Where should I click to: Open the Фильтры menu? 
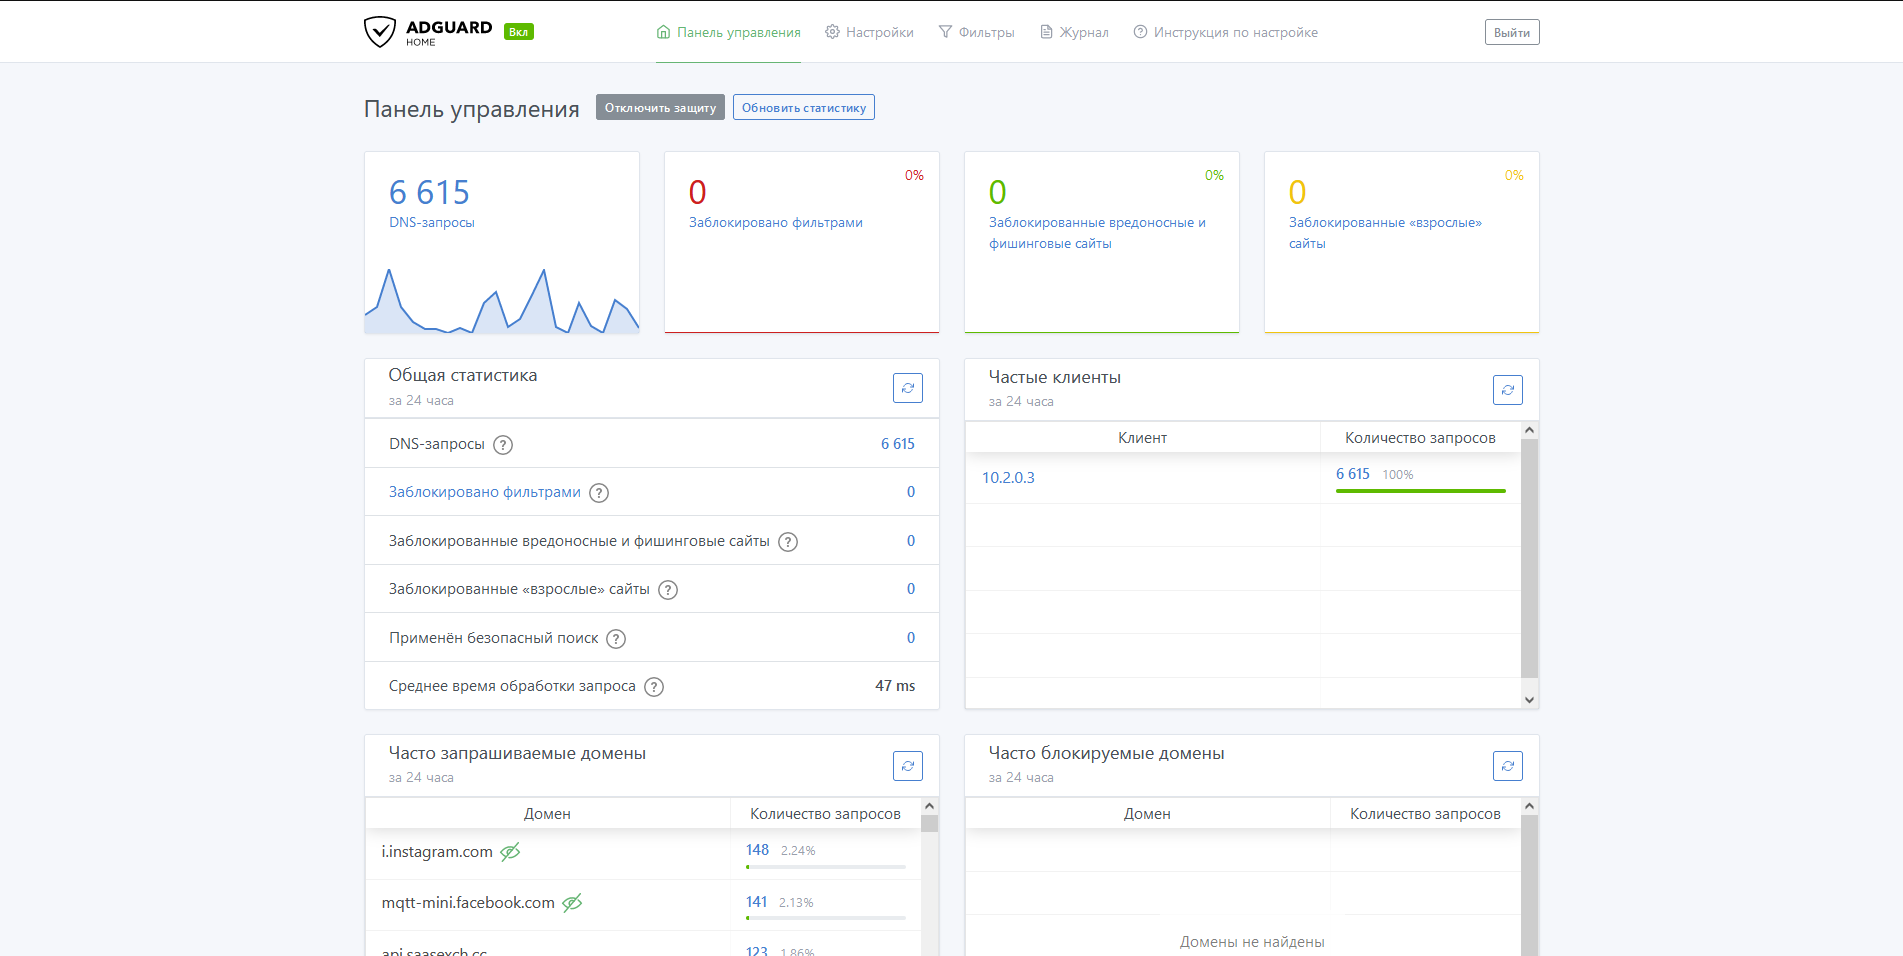click(976, 32)
